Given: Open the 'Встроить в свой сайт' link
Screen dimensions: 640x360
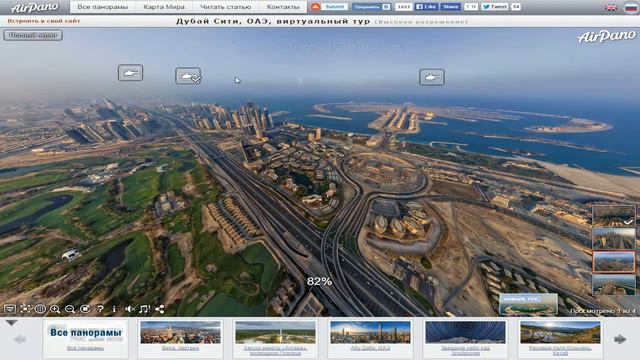Looking at the screenshot, I should (44, 21).
